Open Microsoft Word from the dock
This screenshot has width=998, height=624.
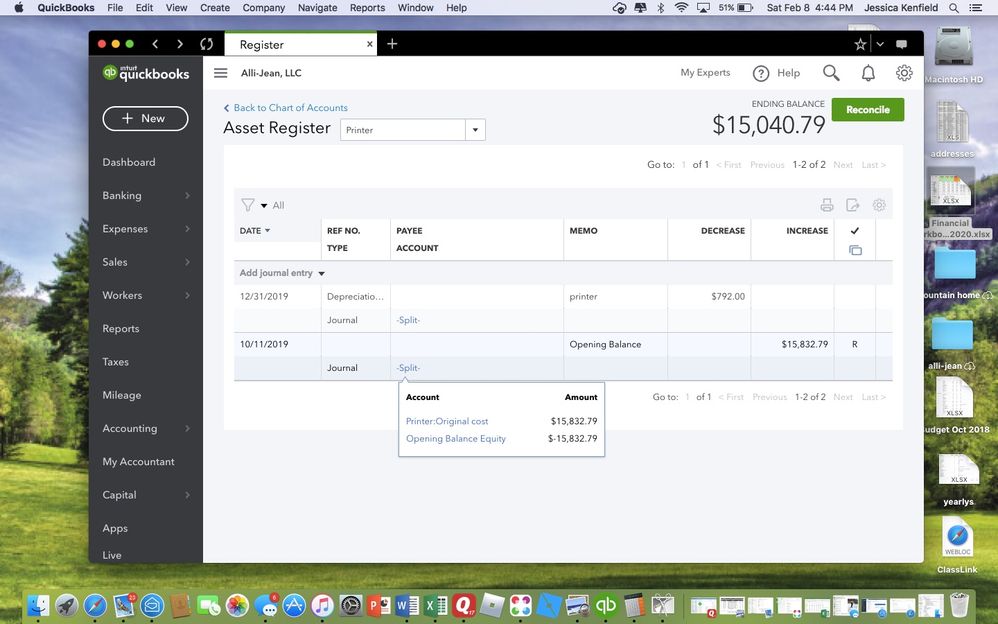(407, 605)
